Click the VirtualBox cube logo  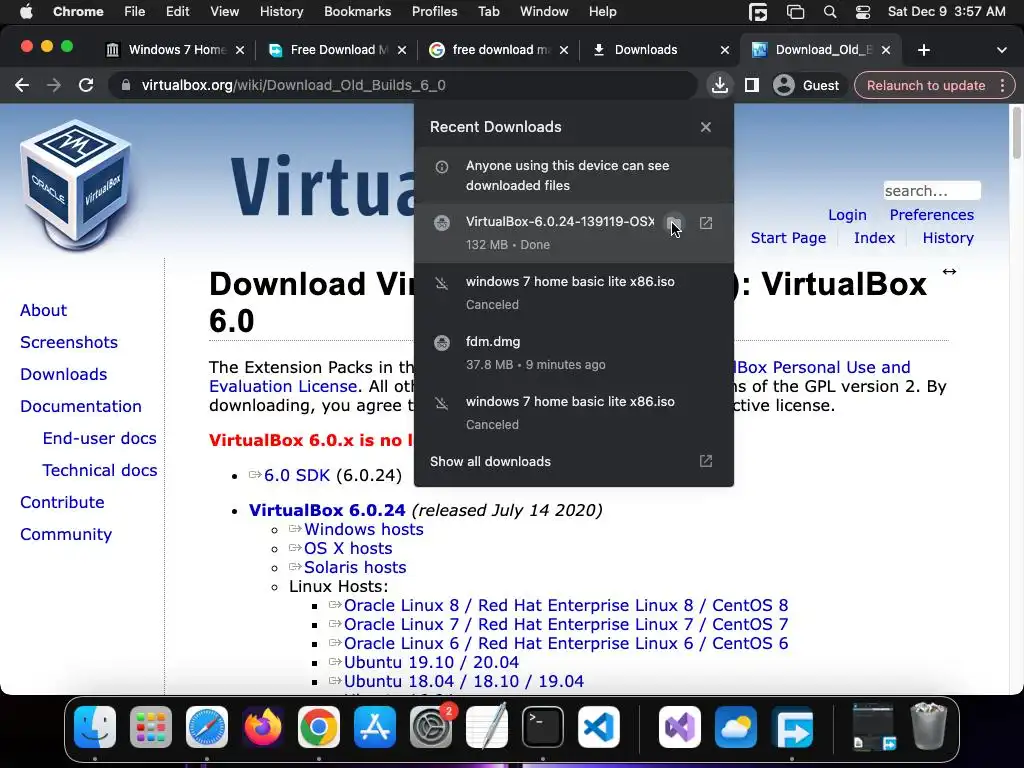point(76,185)
